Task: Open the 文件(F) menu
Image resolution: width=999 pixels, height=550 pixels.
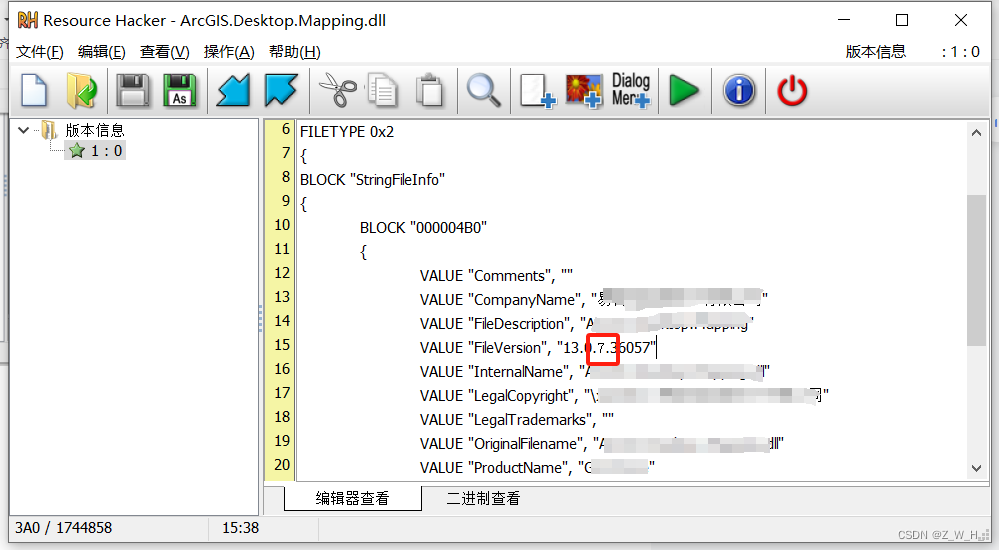Action: tap(40, 52)
